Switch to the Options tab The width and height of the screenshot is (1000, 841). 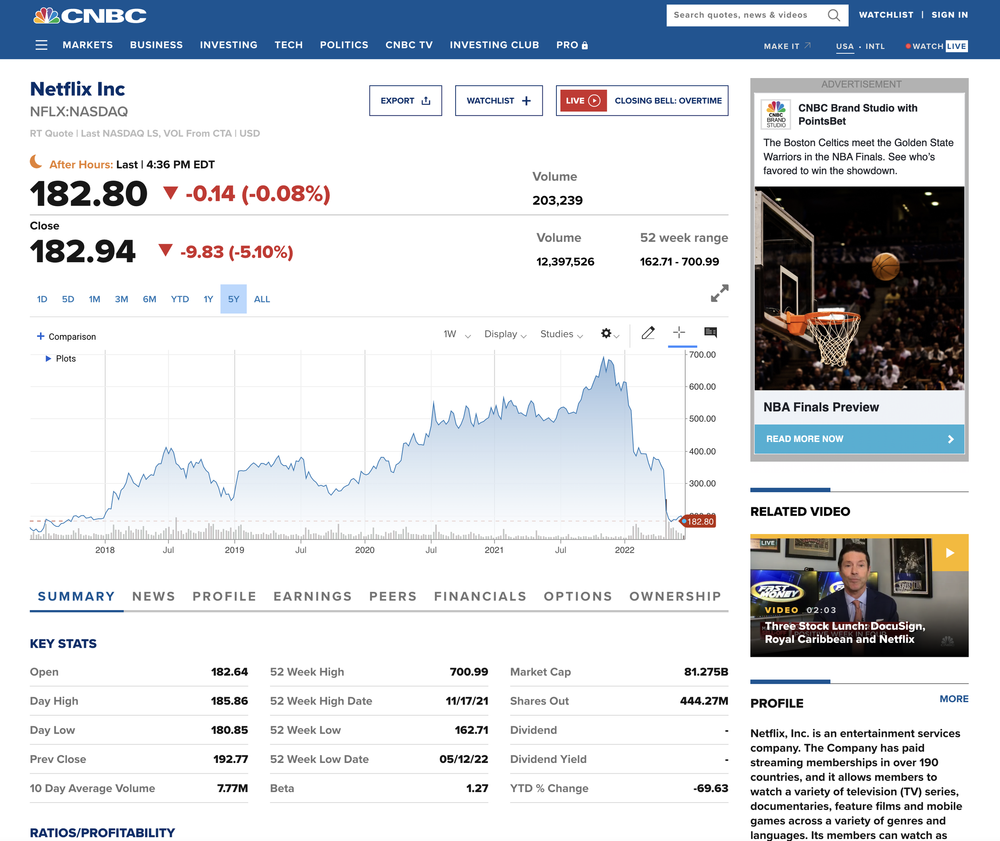pos(578,596)
